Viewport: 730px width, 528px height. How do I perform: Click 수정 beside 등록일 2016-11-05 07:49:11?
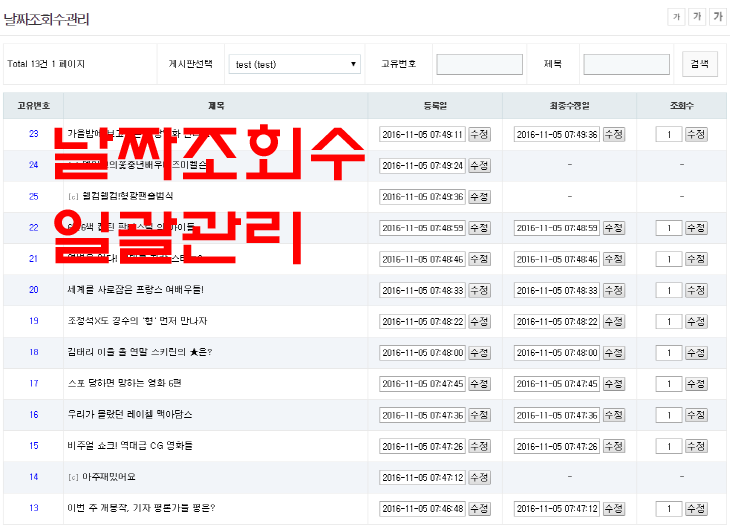[x=479, y=134]
